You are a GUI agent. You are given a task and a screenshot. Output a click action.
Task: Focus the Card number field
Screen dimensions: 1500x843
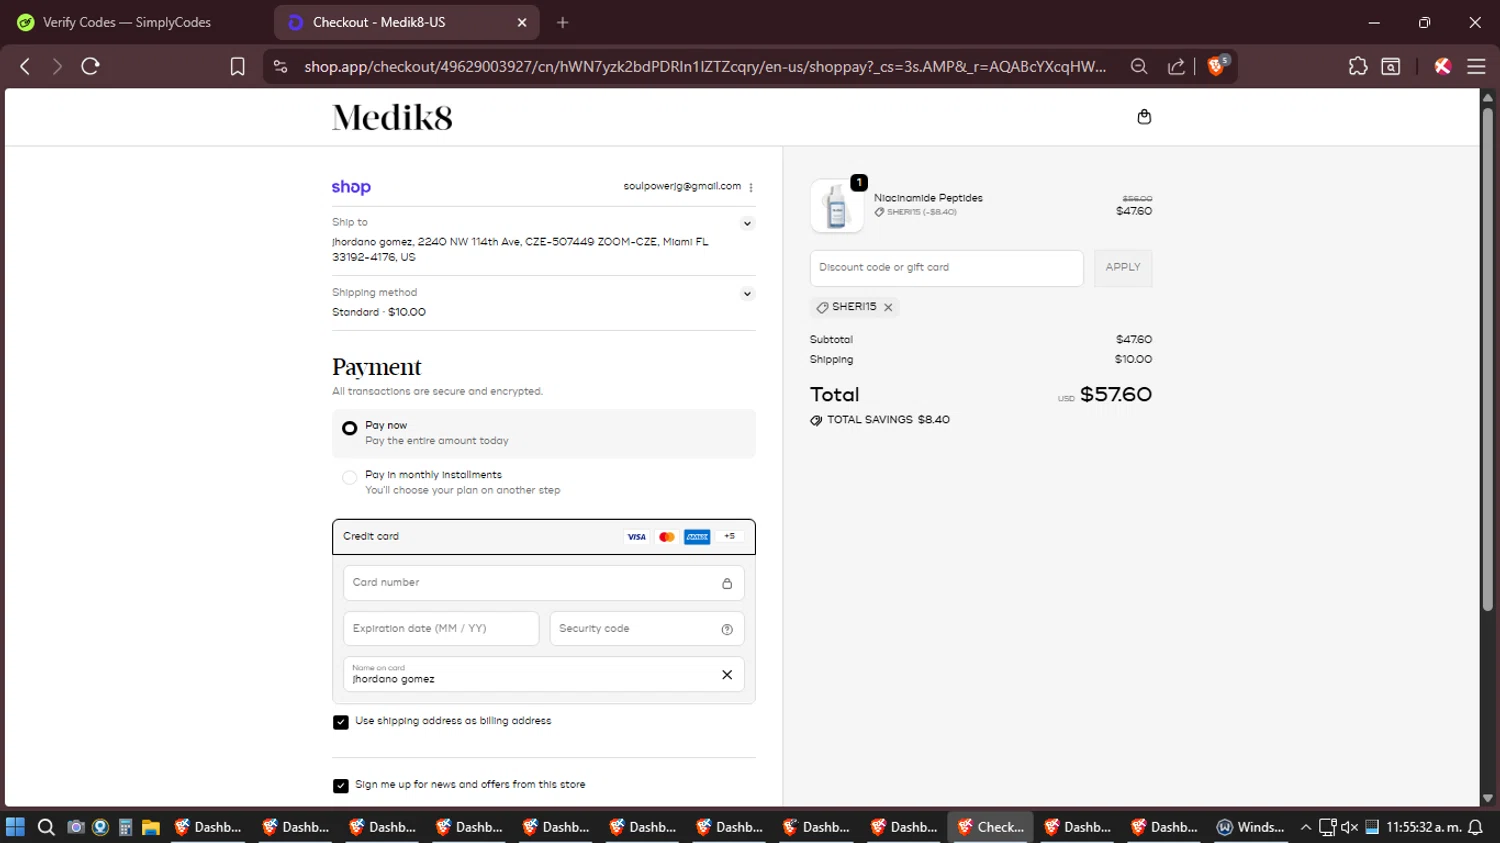click(544, 583)
